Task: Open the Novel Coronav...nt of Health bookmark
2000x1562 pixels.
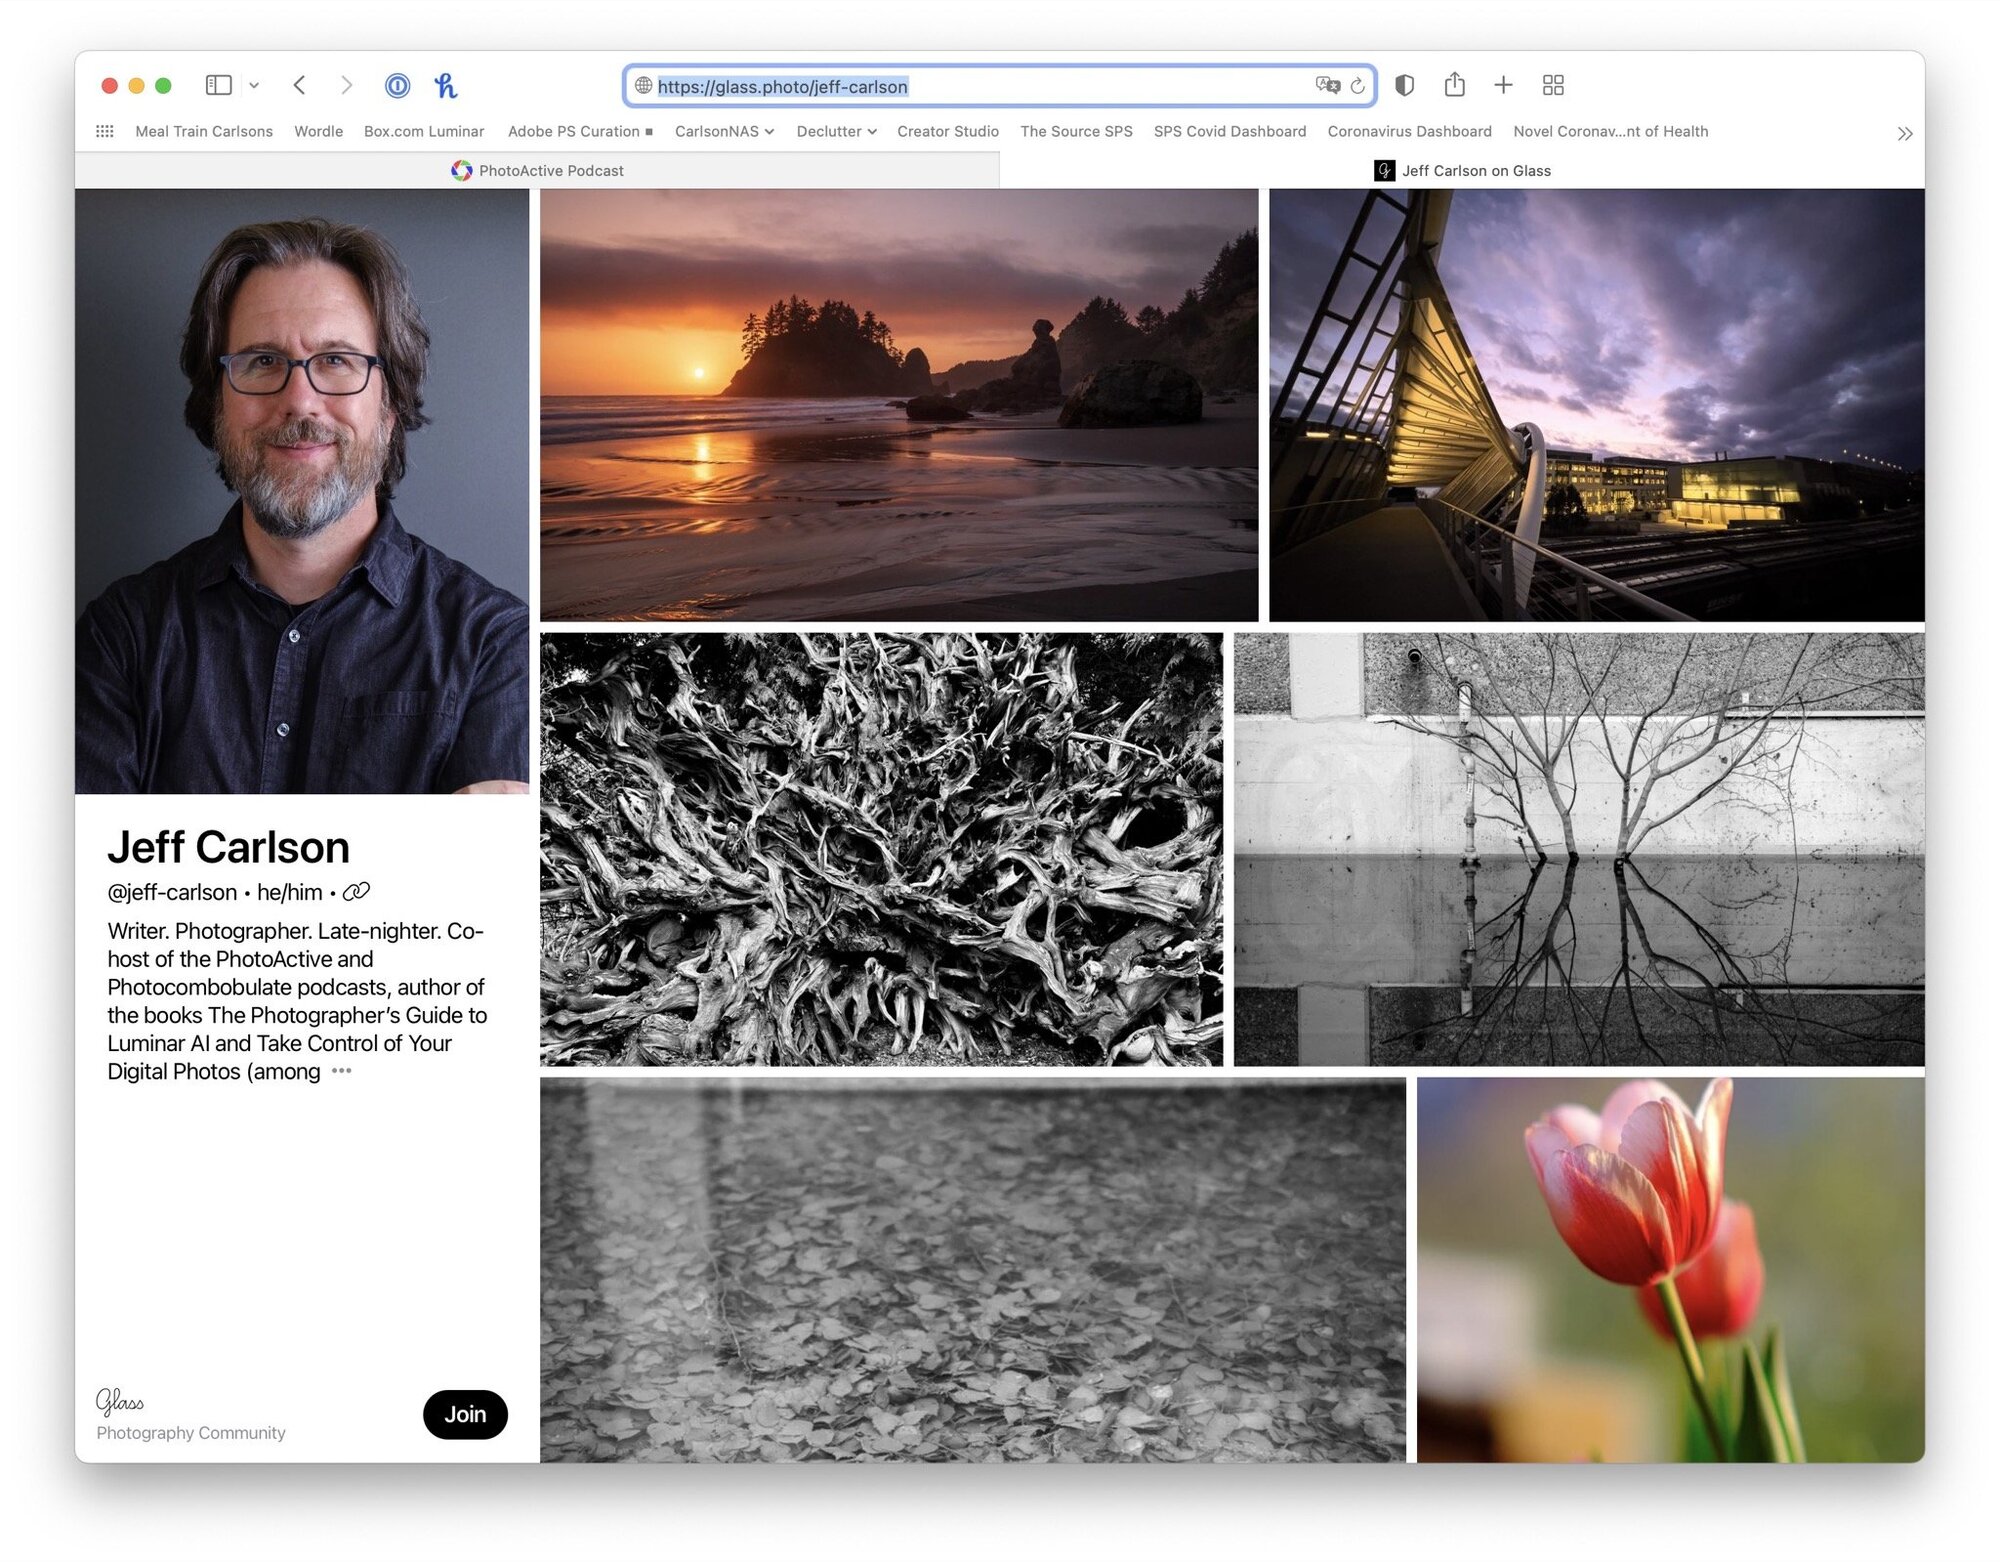Action: coord(1610,132)
